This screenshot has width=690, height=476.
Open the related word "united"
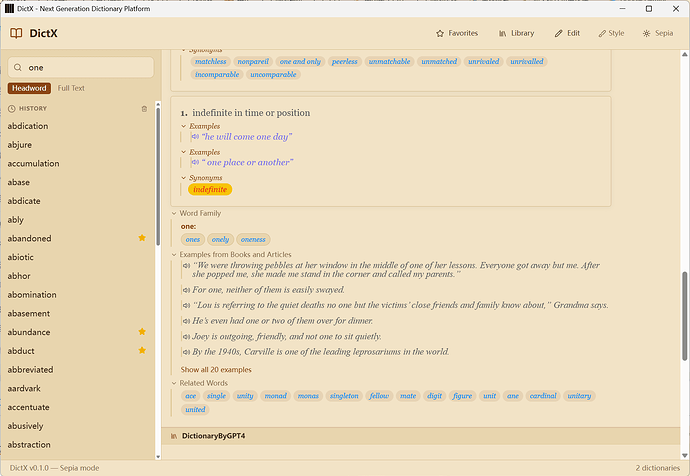(x=195, y=410)
